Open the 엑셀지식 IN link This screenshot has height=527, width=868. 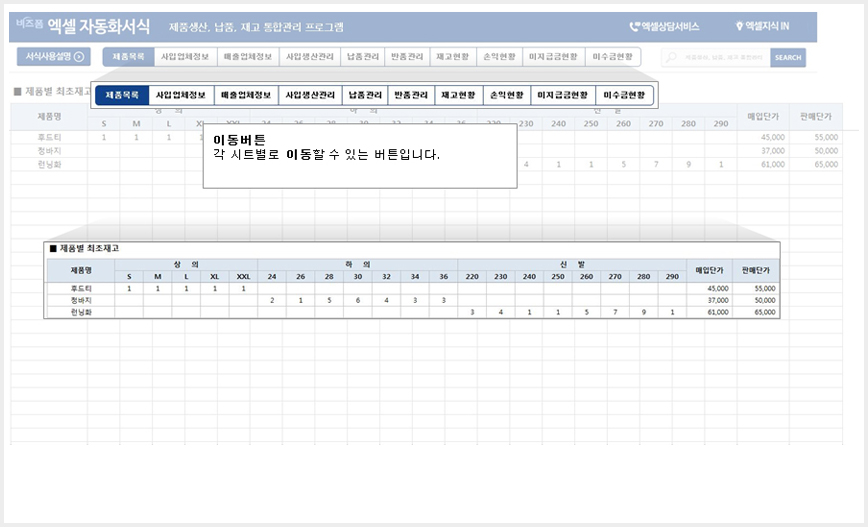(762, 26)
